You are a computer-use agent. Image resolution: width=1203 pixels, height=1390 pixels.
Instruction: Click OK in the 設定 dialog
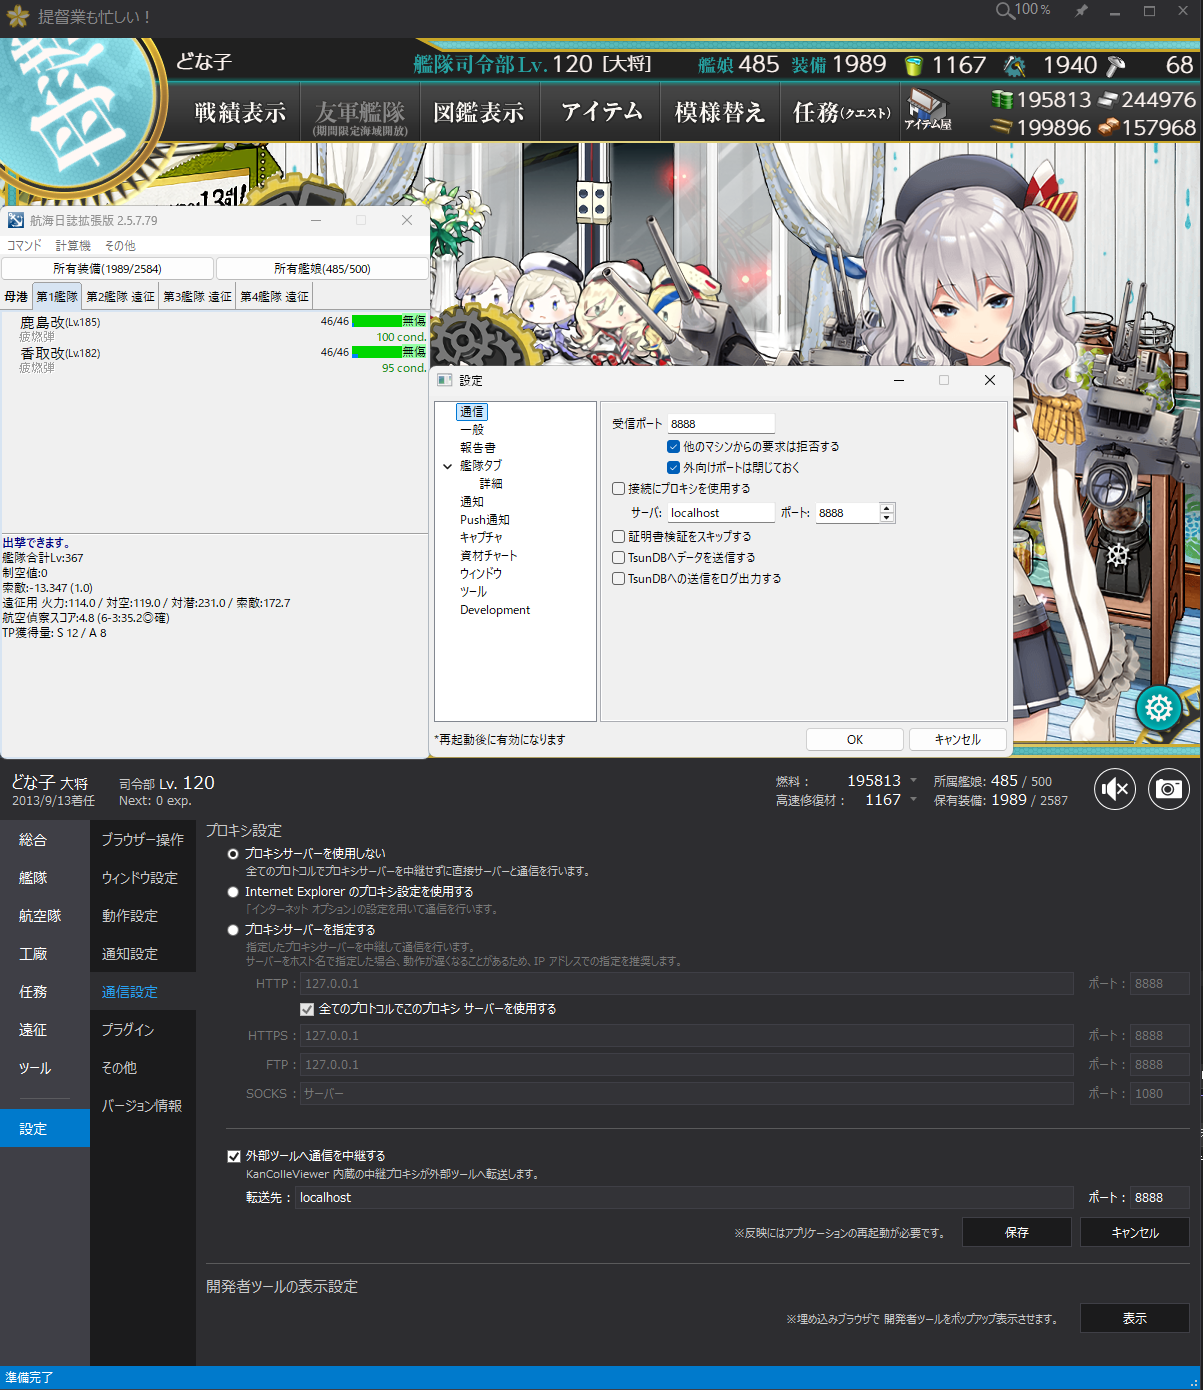coord(855,740)
